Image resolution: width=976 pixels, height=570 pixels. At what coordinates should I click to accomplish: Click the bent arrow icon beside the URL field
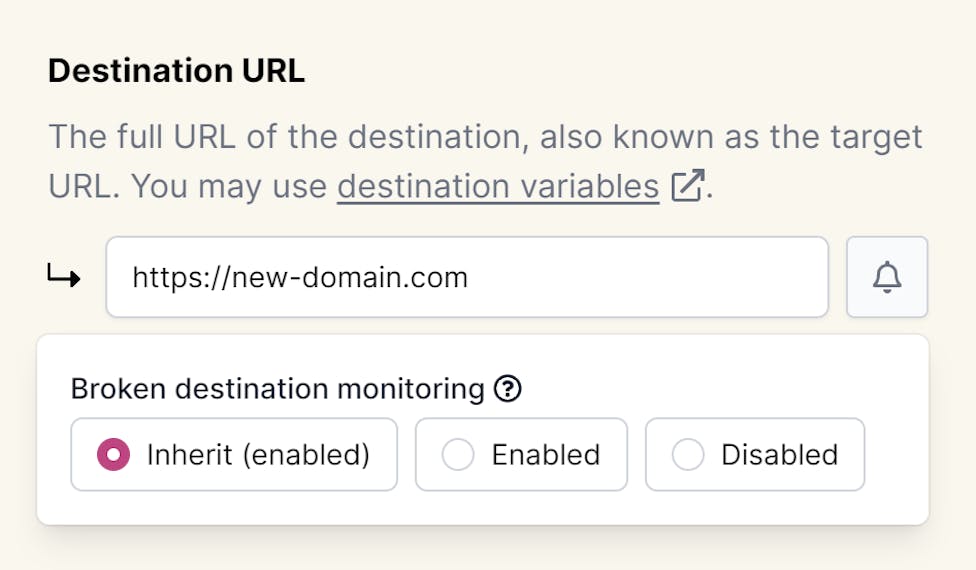coord(64,277)
